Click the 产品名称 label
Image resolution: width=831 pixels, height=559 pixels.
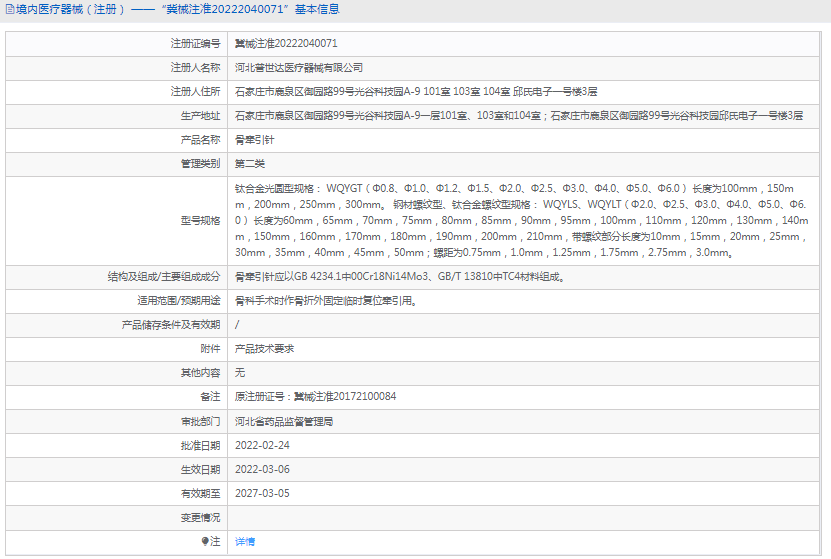click(200, 140)
